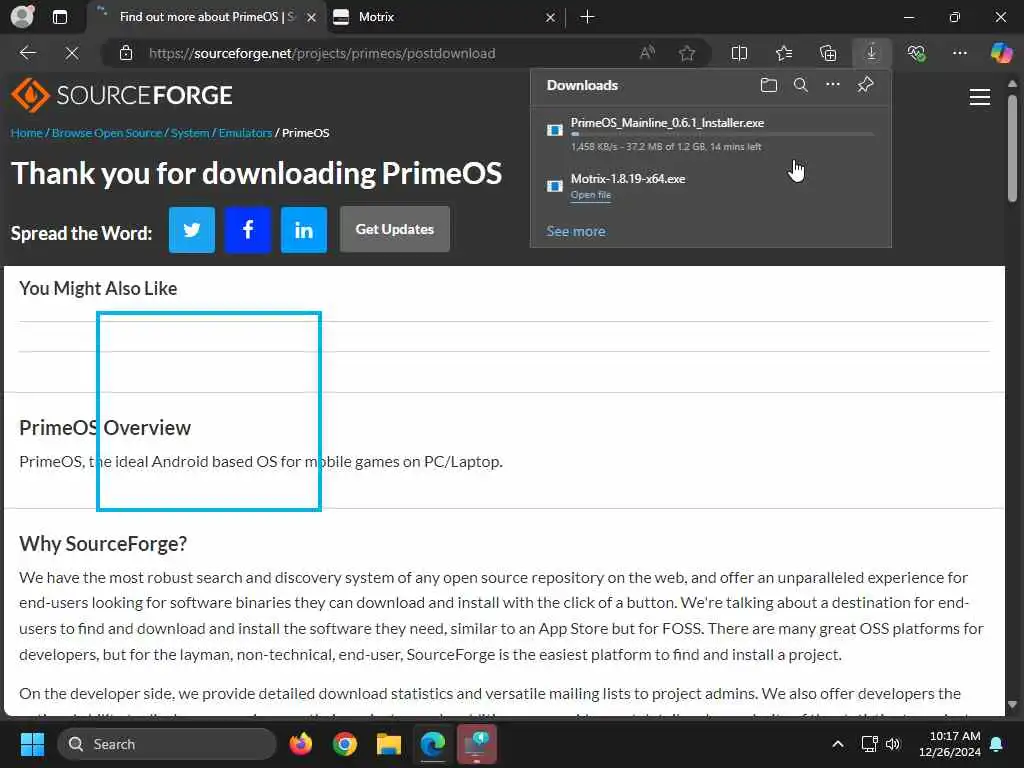
Task: Launch Firefox from the taskbar
Action: tap(300, 744)
